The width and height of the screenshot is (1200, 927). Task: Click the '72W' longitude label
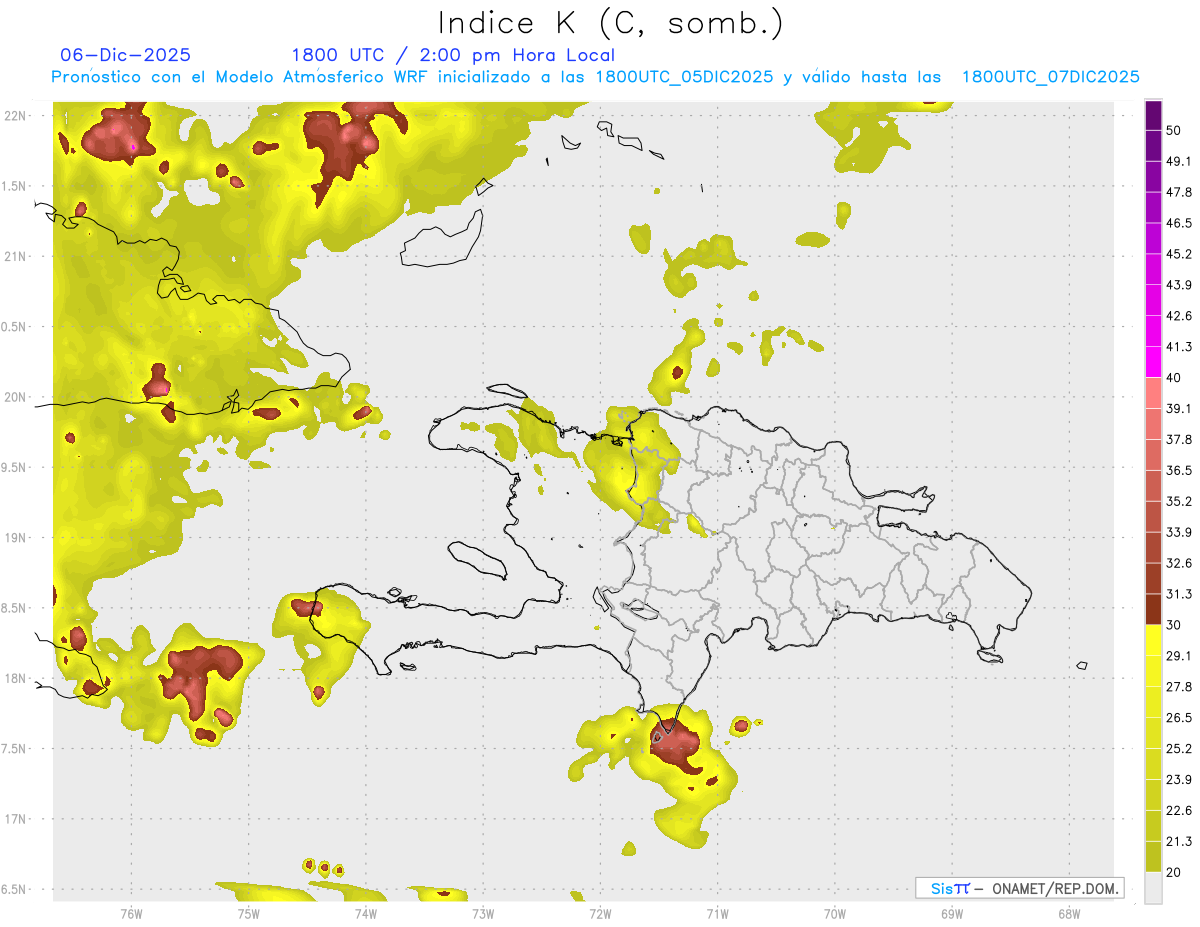click(x=600, y=914)
